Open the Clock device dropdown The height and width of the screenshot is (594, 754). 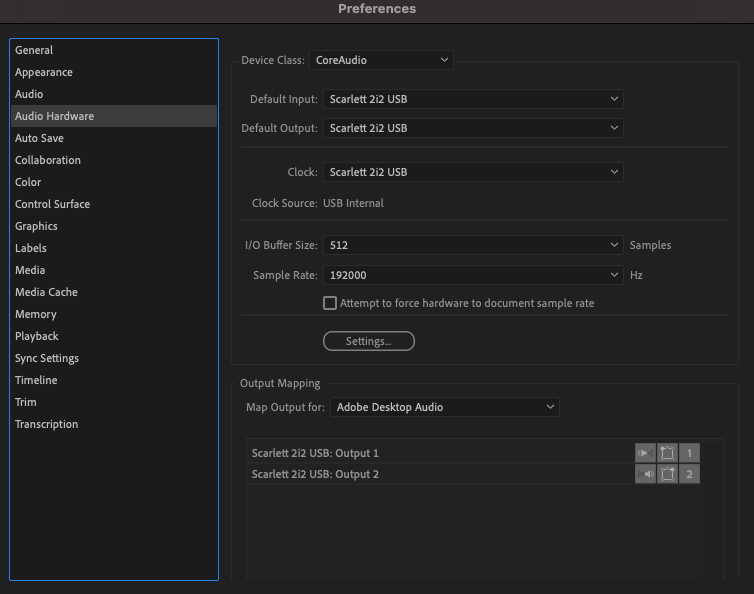click(473, 172)
